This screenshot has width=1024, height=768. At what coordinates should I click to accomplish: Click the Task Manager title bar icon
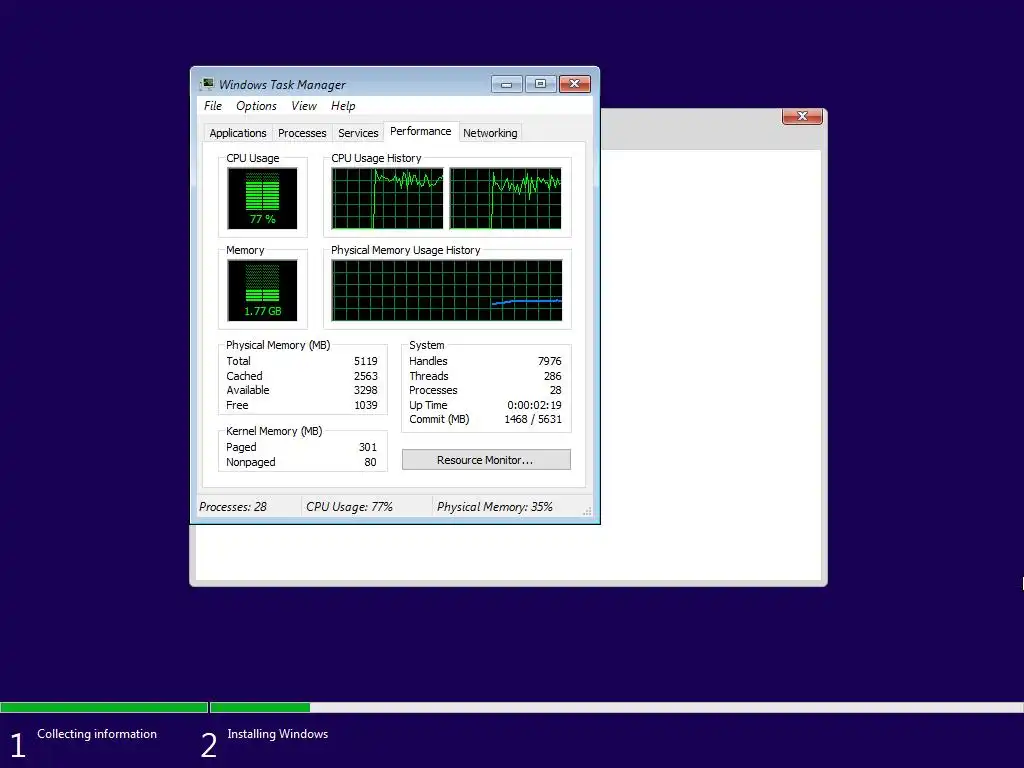[x=208, y=84]
